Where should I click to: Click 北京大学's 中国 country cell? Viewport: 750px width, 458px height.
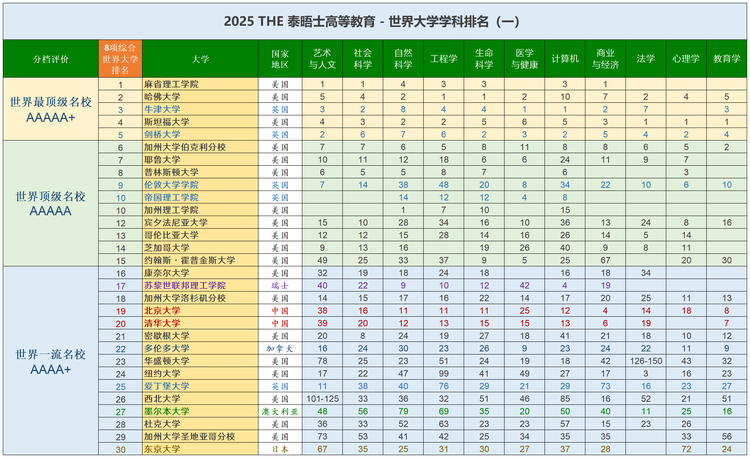280,311
